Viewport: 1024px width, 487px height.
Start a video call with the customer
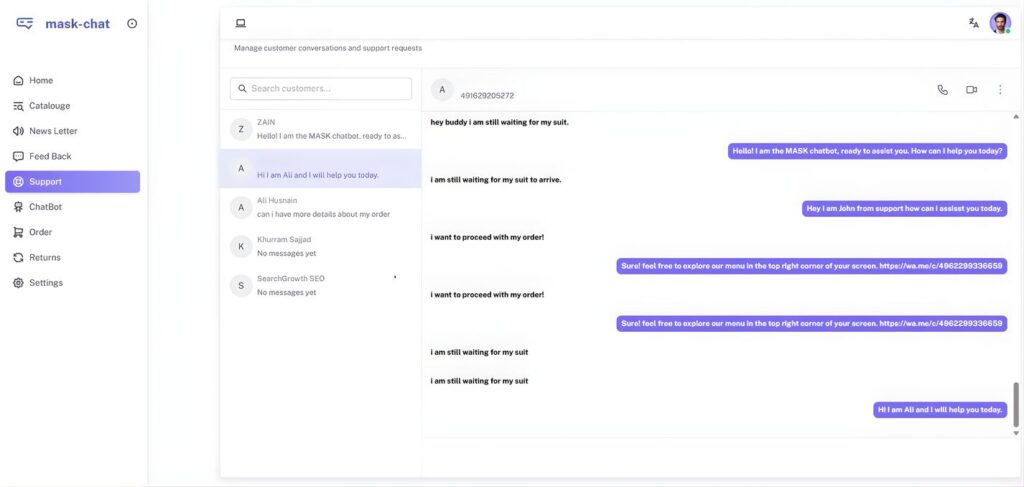[971, 90]
